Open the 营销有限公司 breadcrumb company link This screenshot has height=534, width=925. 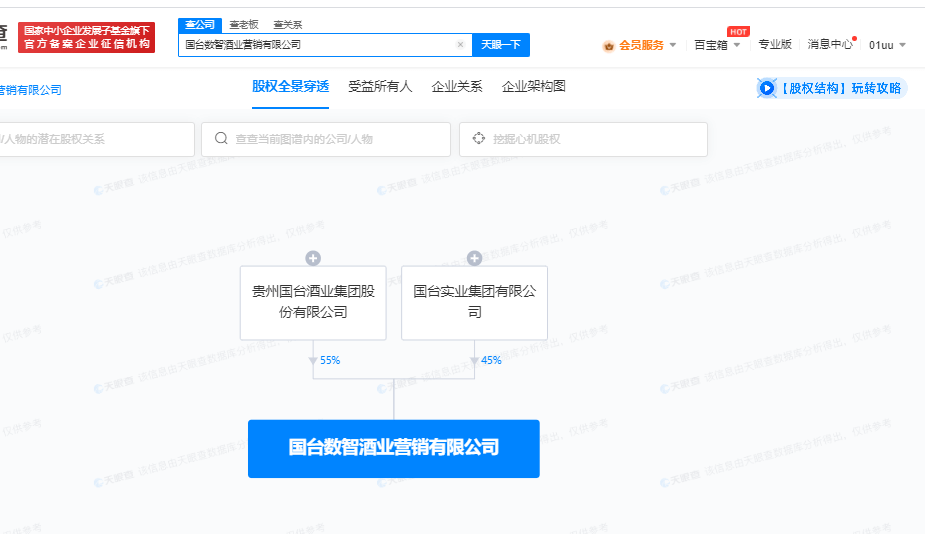point(31,90)
